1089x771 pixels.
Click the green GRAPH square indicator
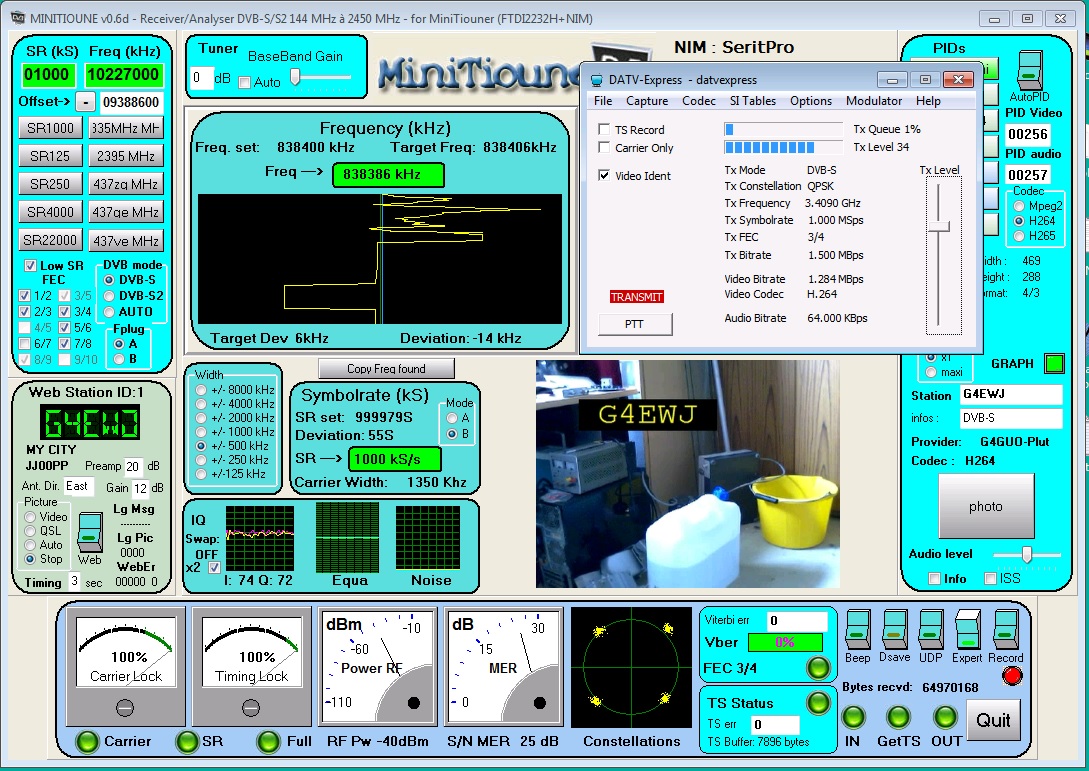(1054, 363)
